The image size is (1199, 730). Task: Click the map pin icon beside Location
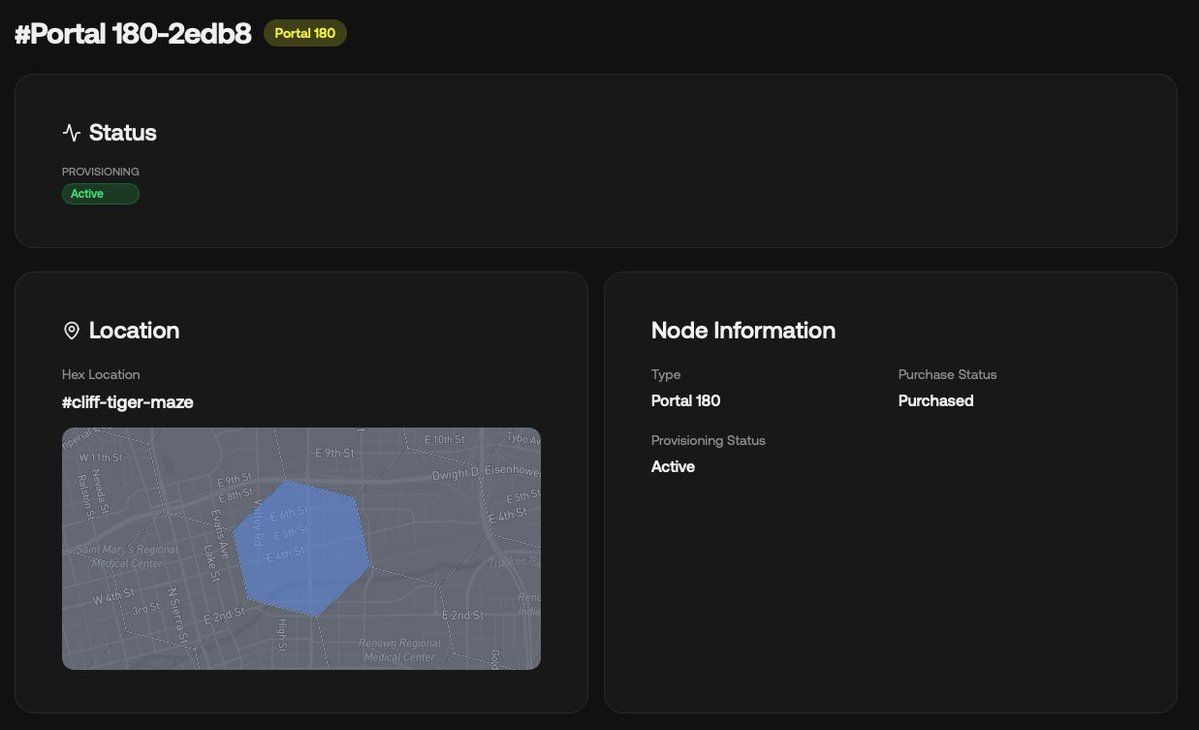click(70, 330)
